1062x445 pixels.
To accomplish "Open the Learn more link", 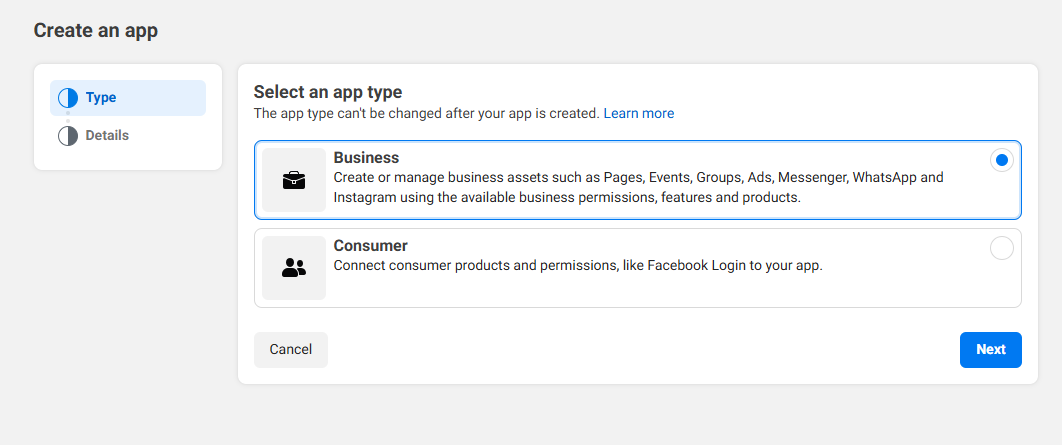I will [638, 113].
